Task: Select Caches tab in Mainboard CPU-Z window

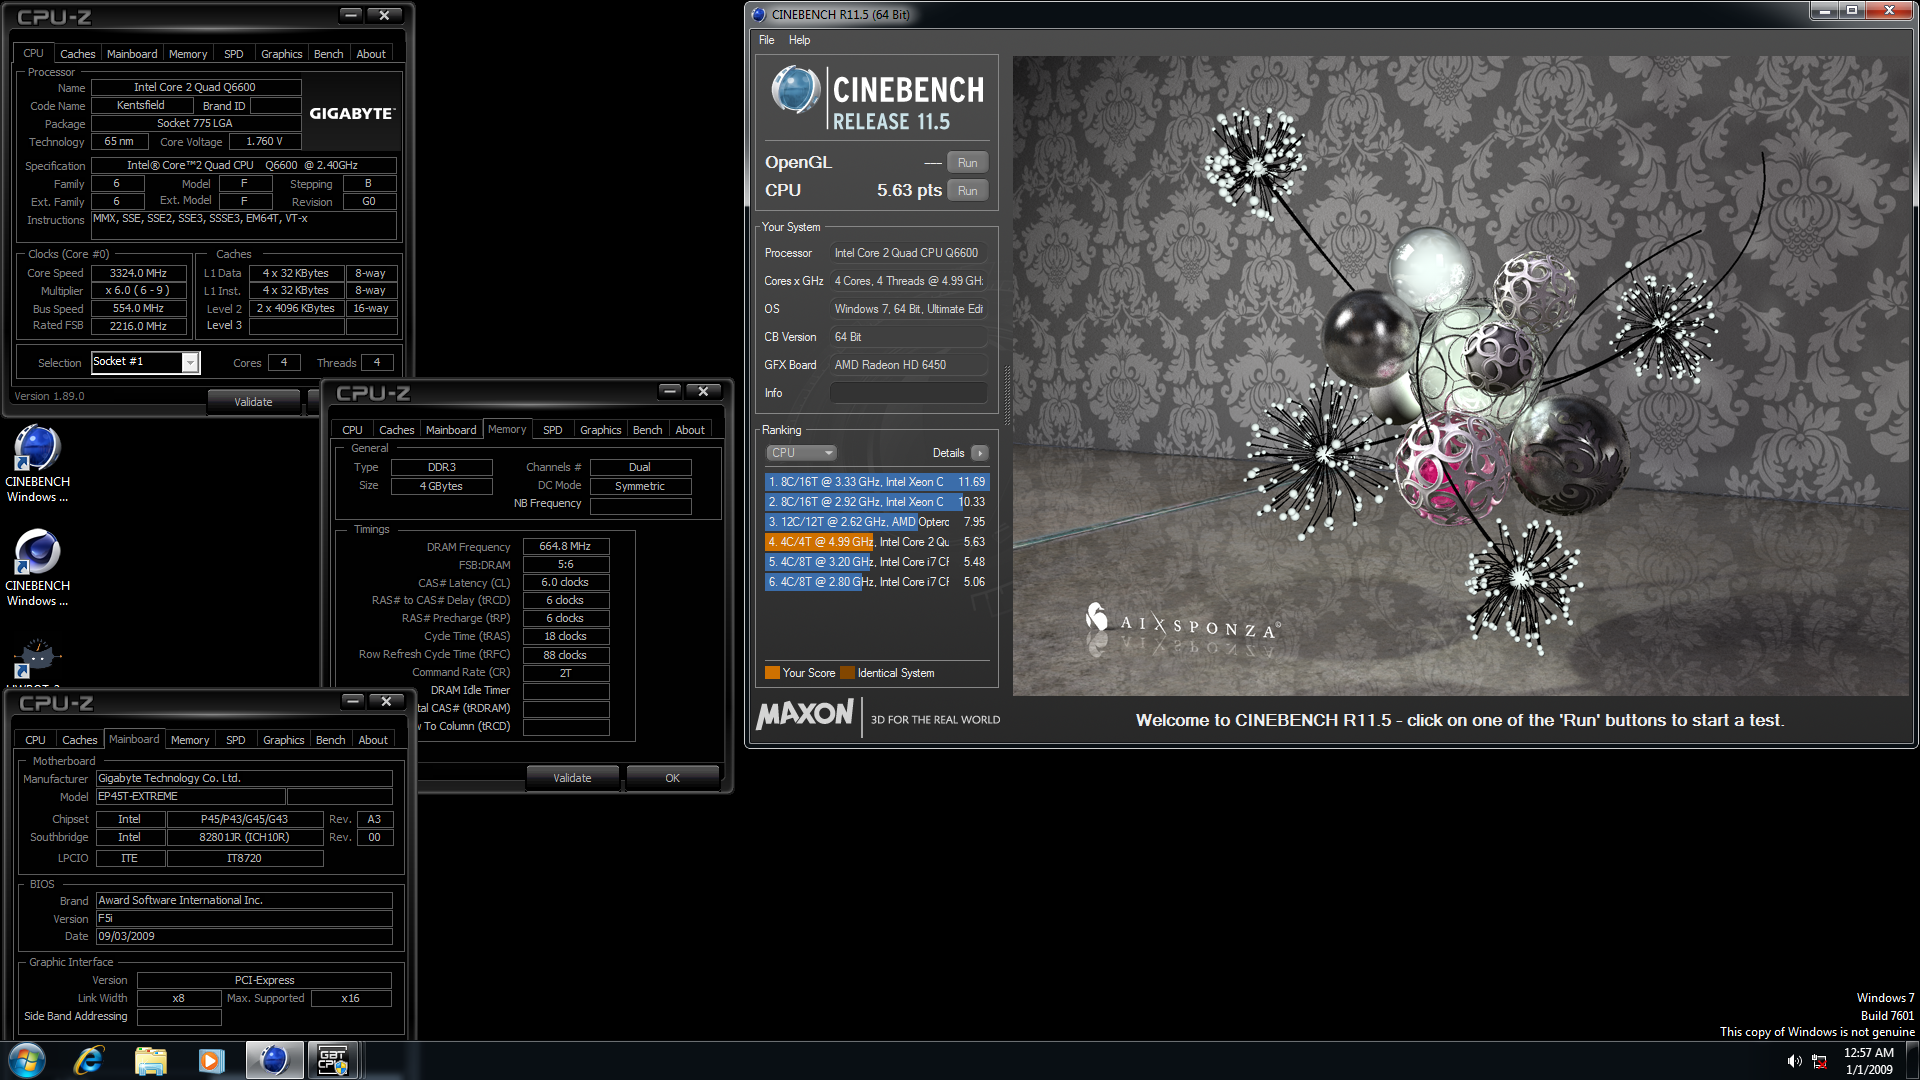Action: pos(79,740)
